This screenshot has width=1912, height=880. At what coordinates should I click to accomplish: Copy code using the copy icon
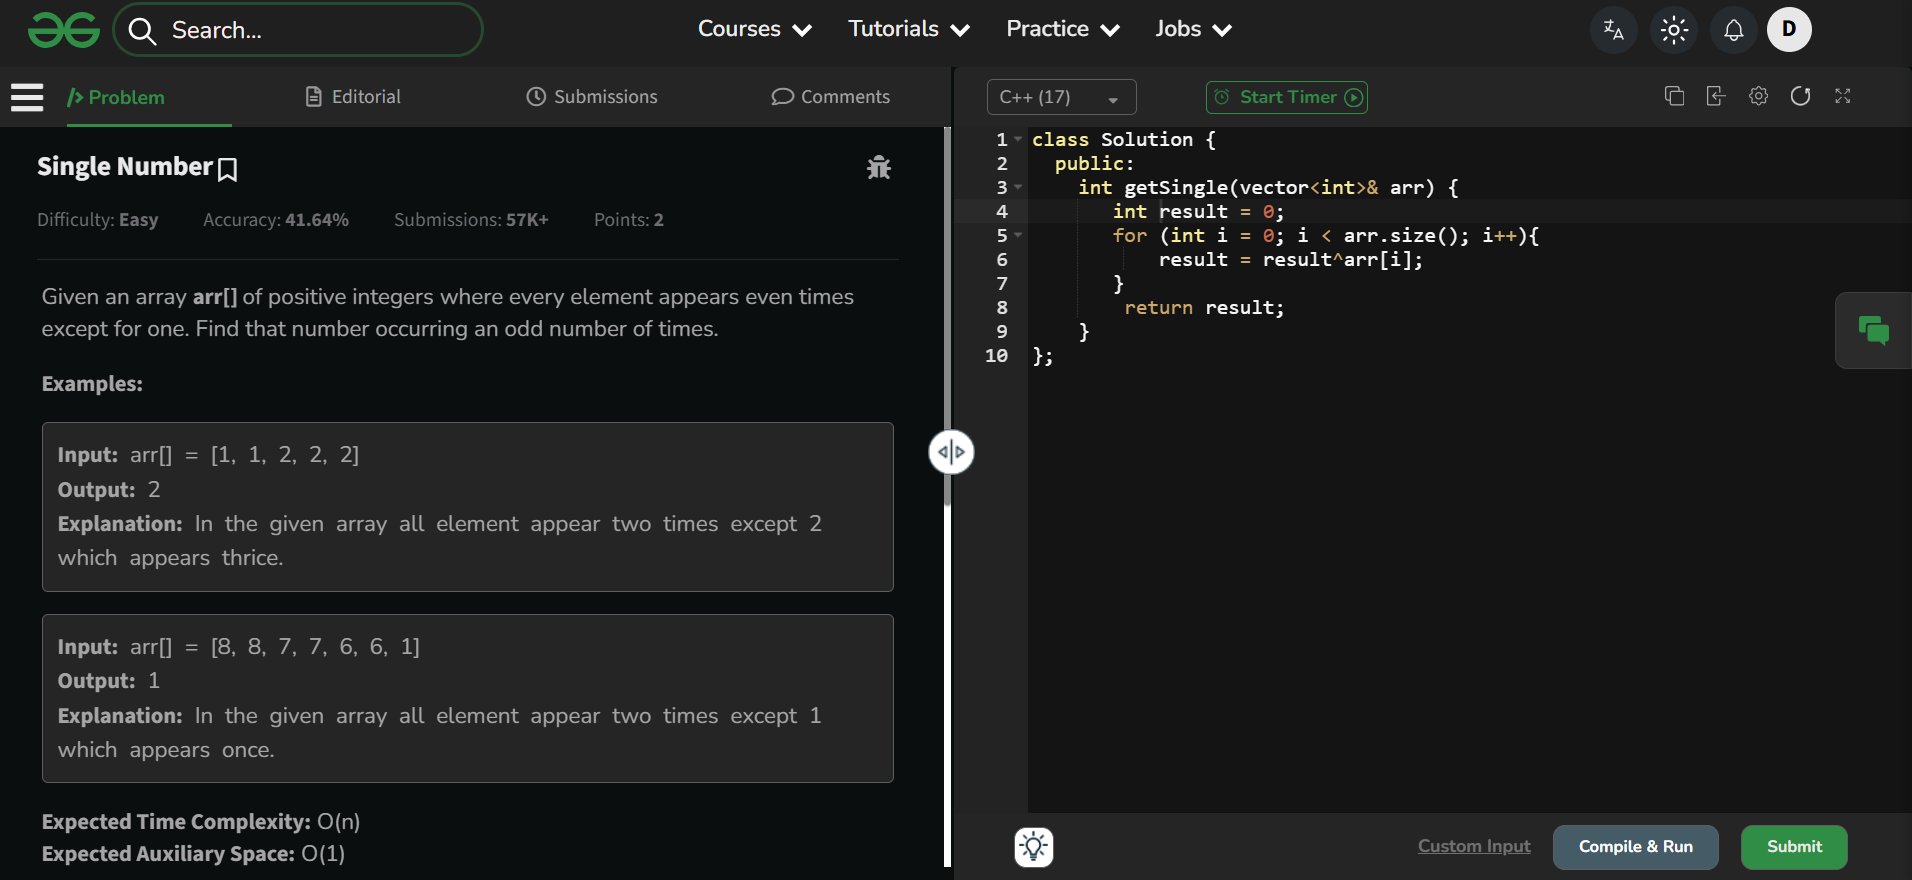click(1674, 96)
